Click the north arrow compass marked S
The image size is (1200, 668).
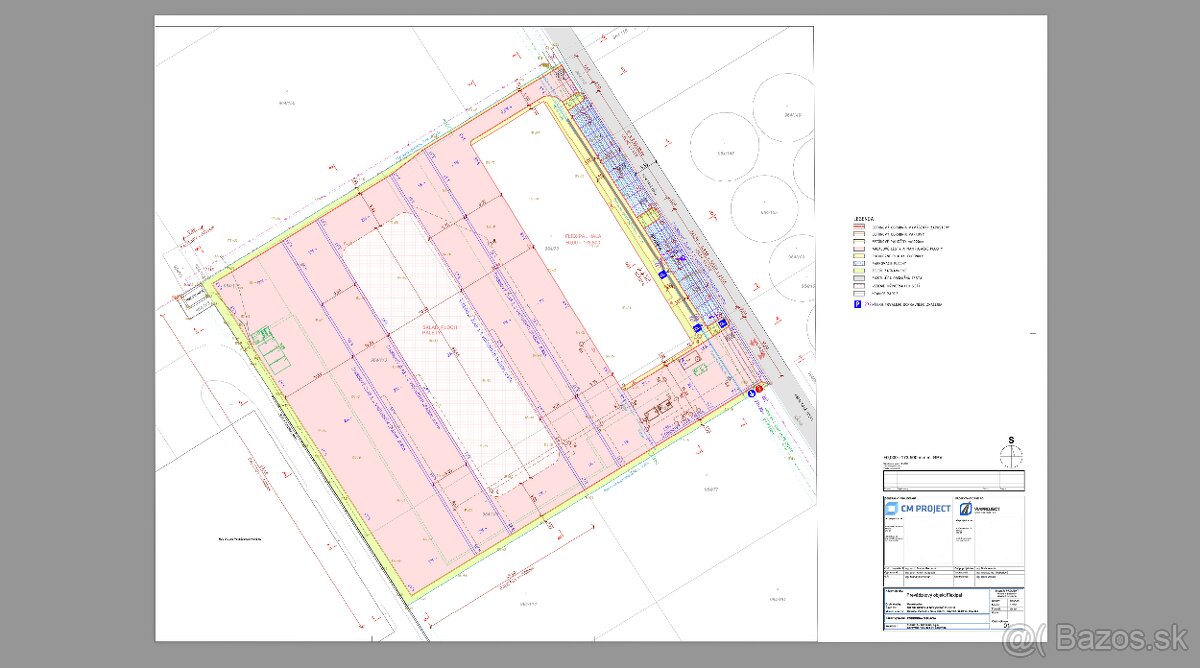(x=1012, y=453)
